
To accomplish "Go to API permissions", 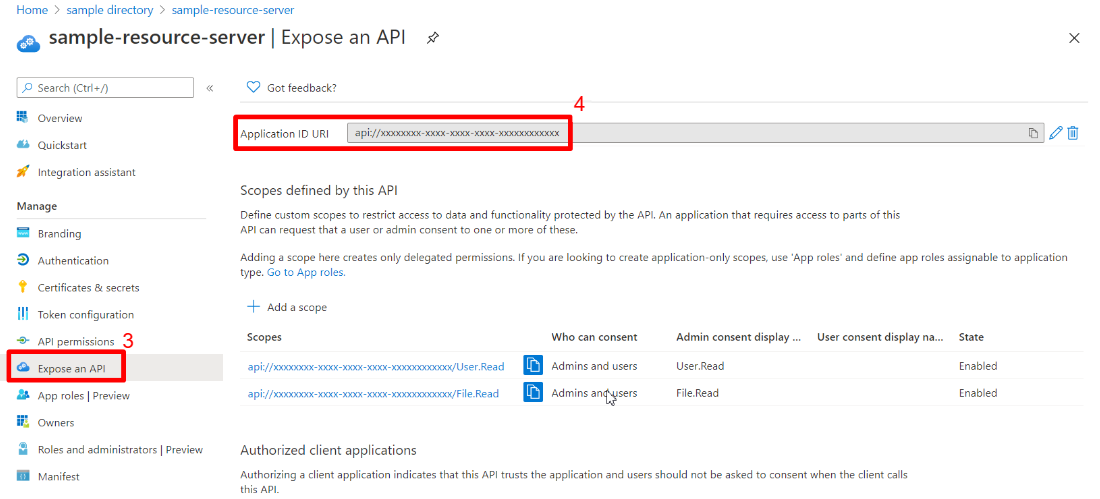I will pos(76,342).
